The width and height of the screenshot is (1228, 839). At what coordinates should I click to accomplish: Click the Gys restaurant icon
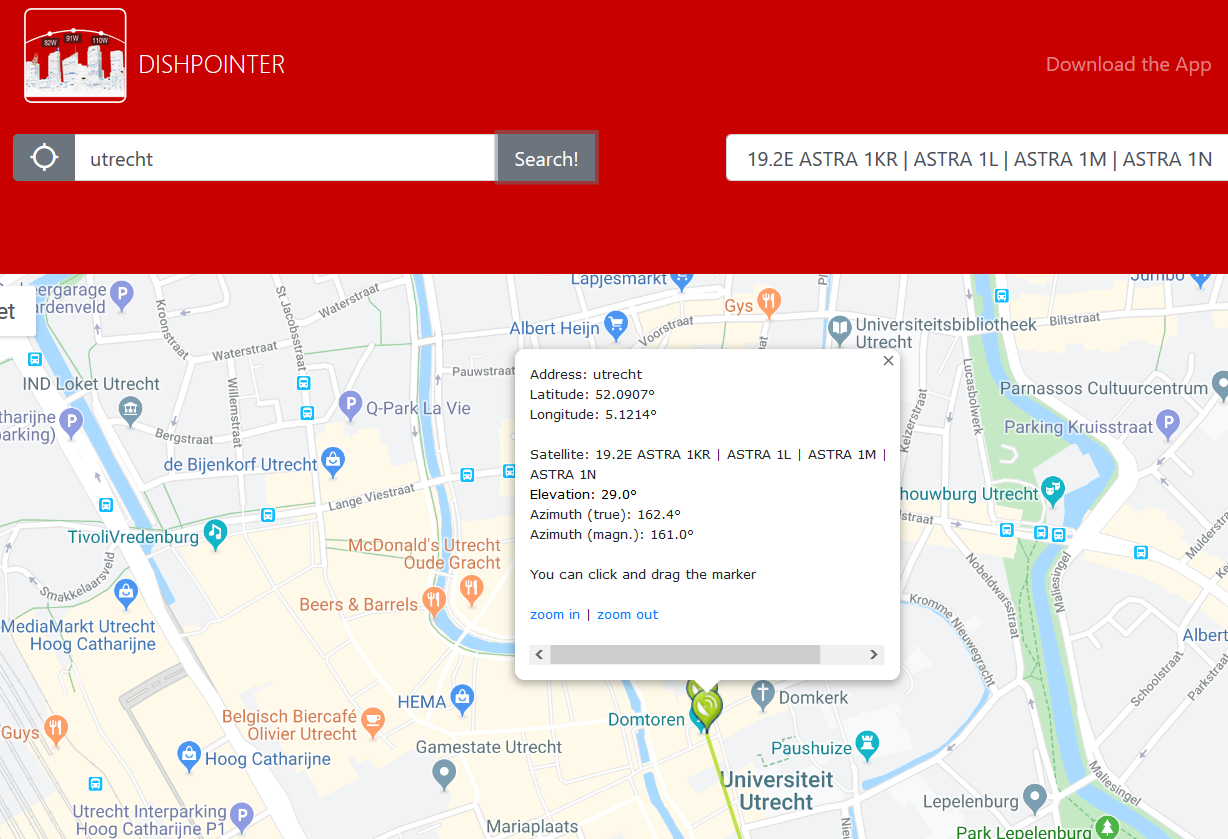pyautogui.click(x=769, y=302)
